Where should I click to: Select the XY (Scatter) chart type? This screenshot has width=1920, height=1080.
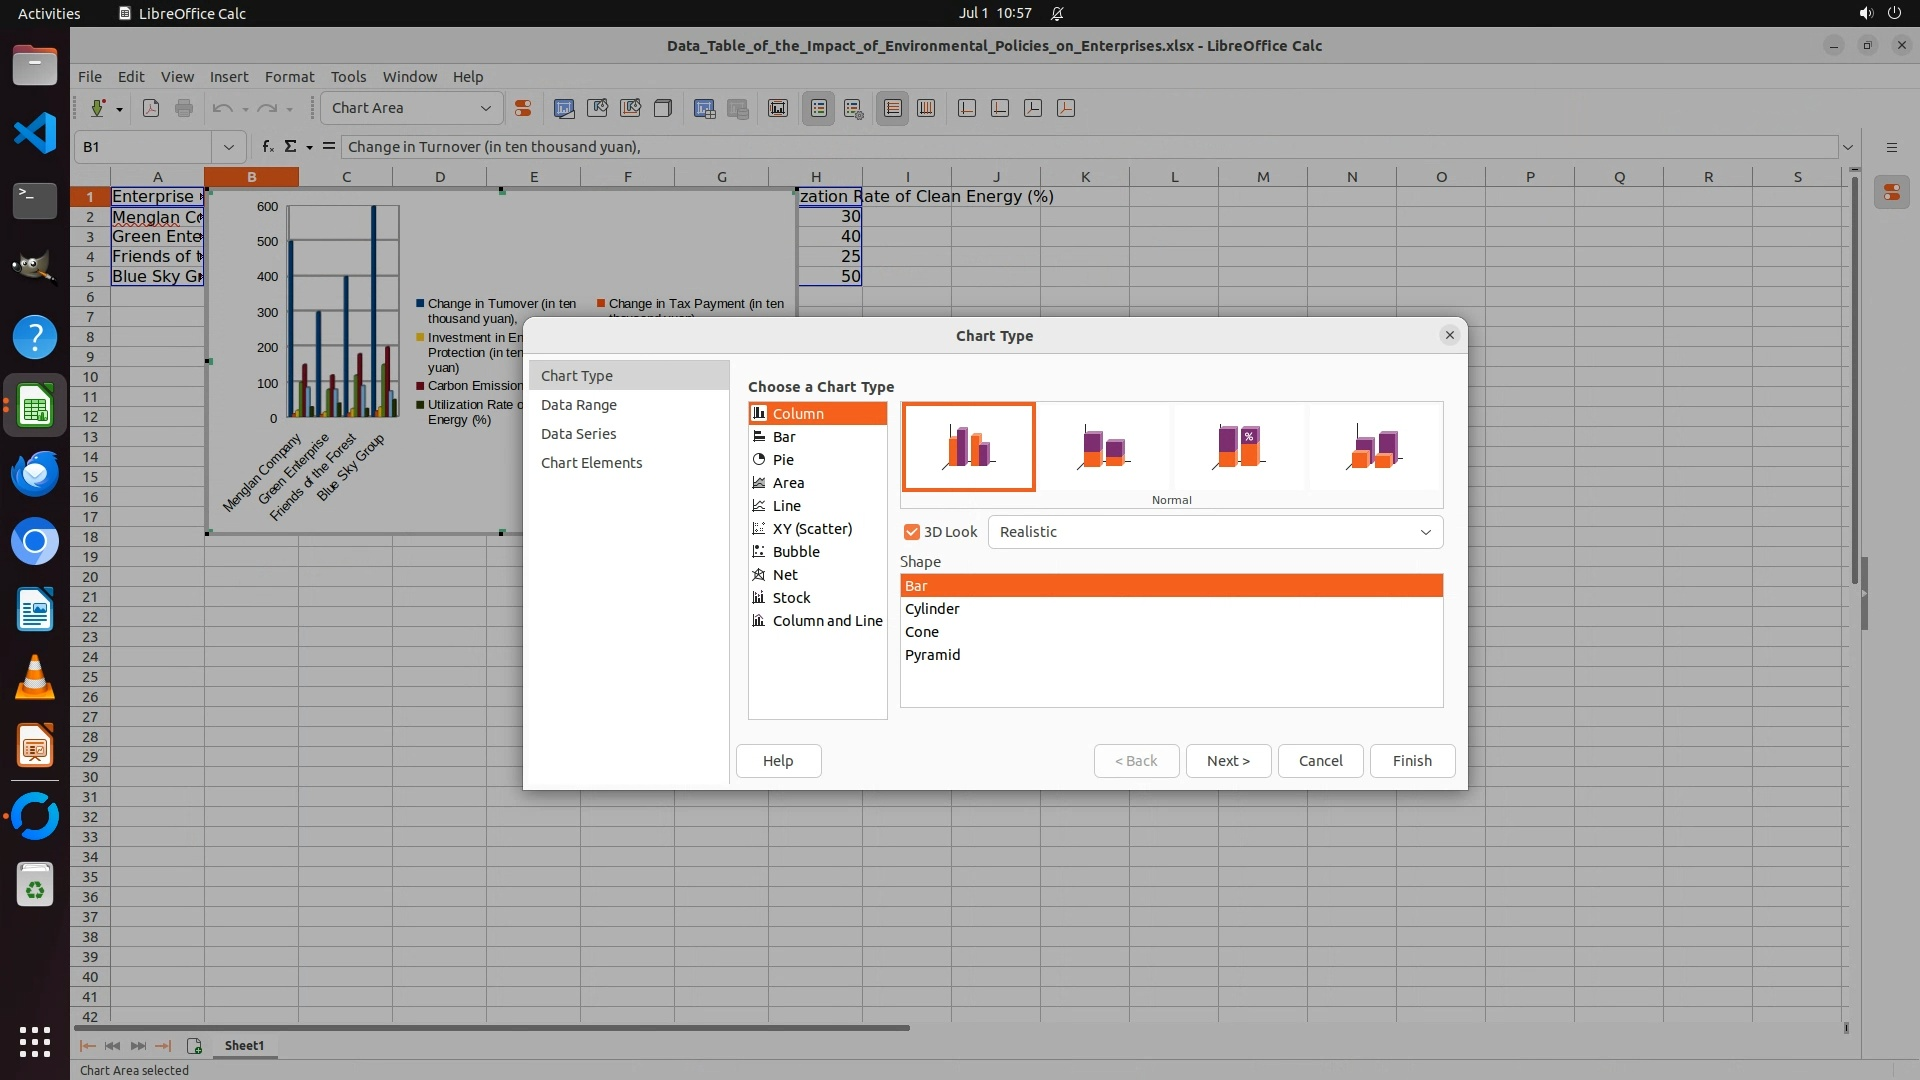(x=811, y=529)
